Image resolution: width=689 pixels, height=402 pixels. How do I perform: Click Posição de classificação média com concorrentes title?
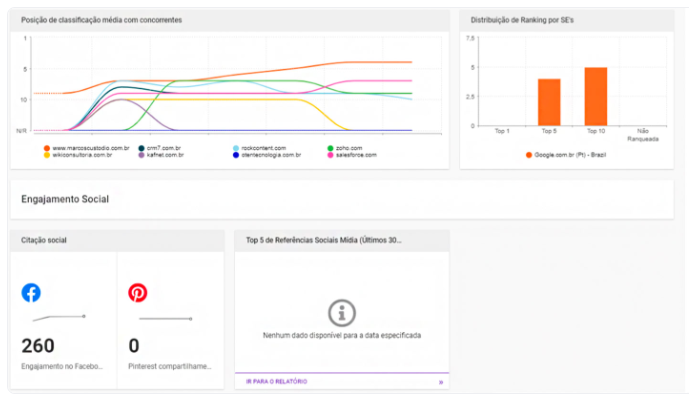click(x=102, y=20)
